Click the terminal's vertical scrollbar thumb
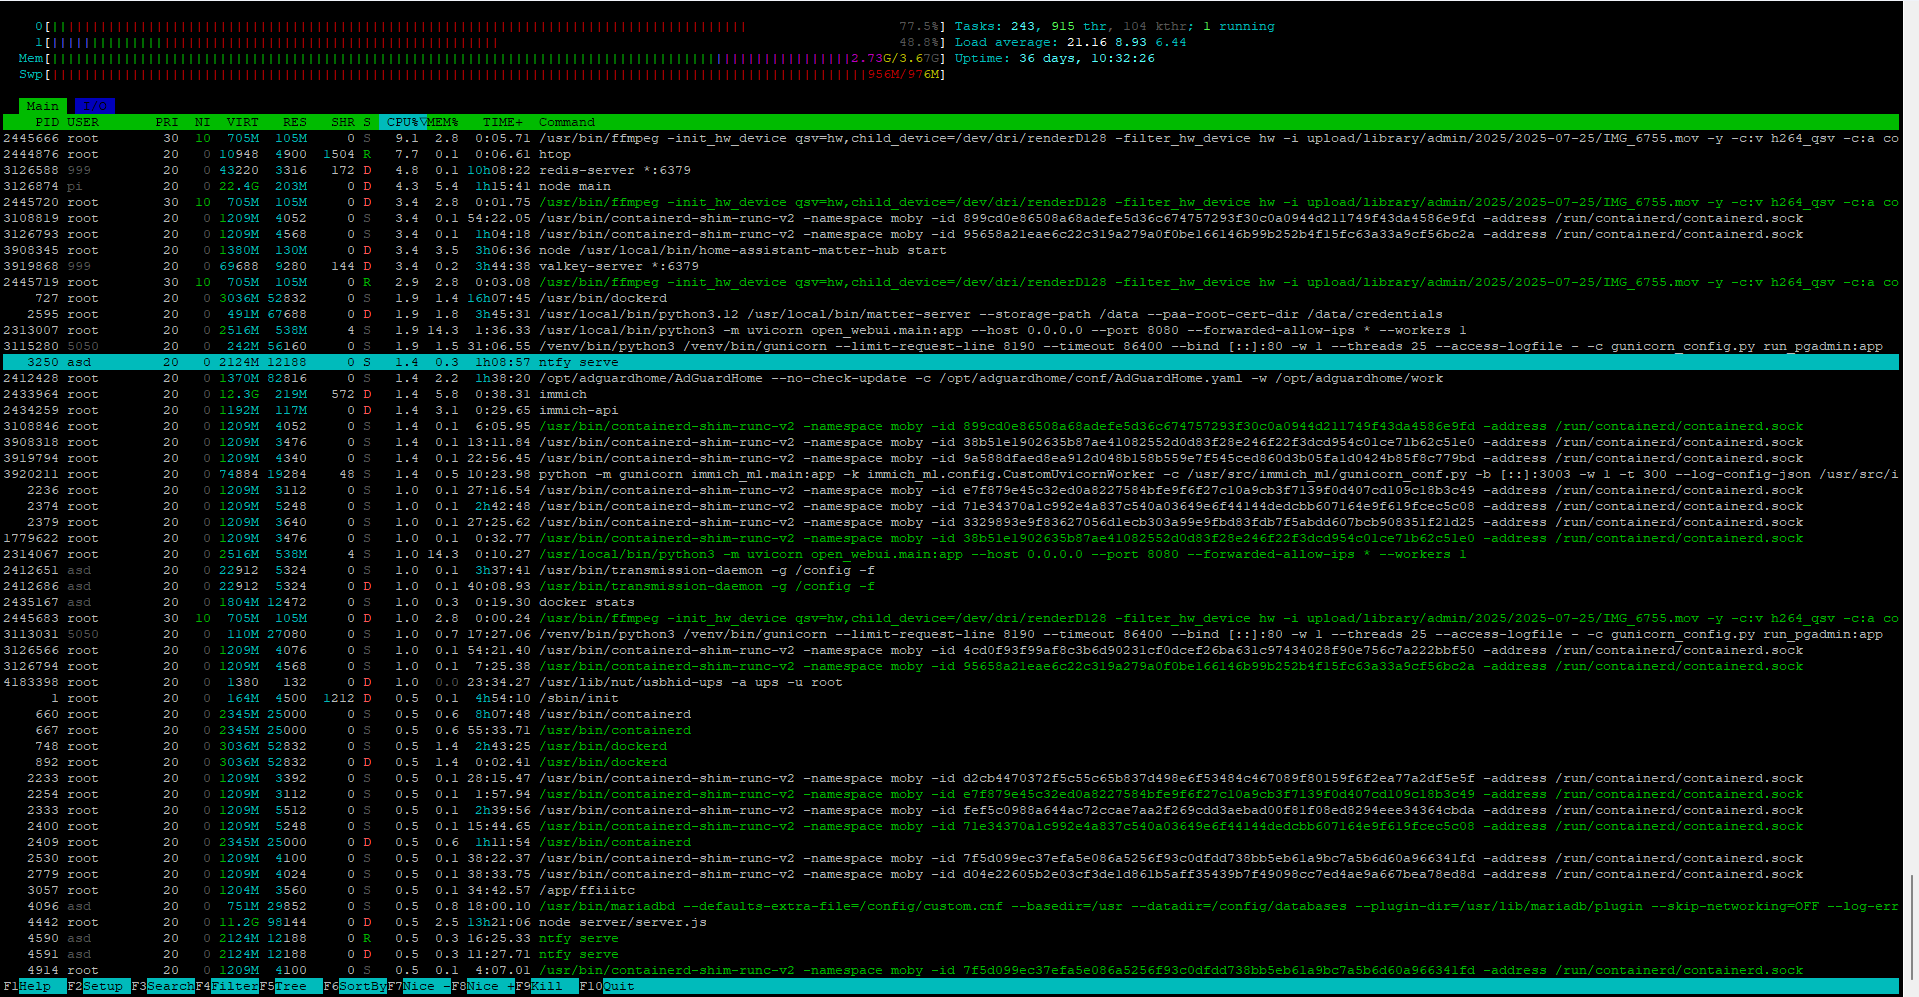 coord(1911,928)
